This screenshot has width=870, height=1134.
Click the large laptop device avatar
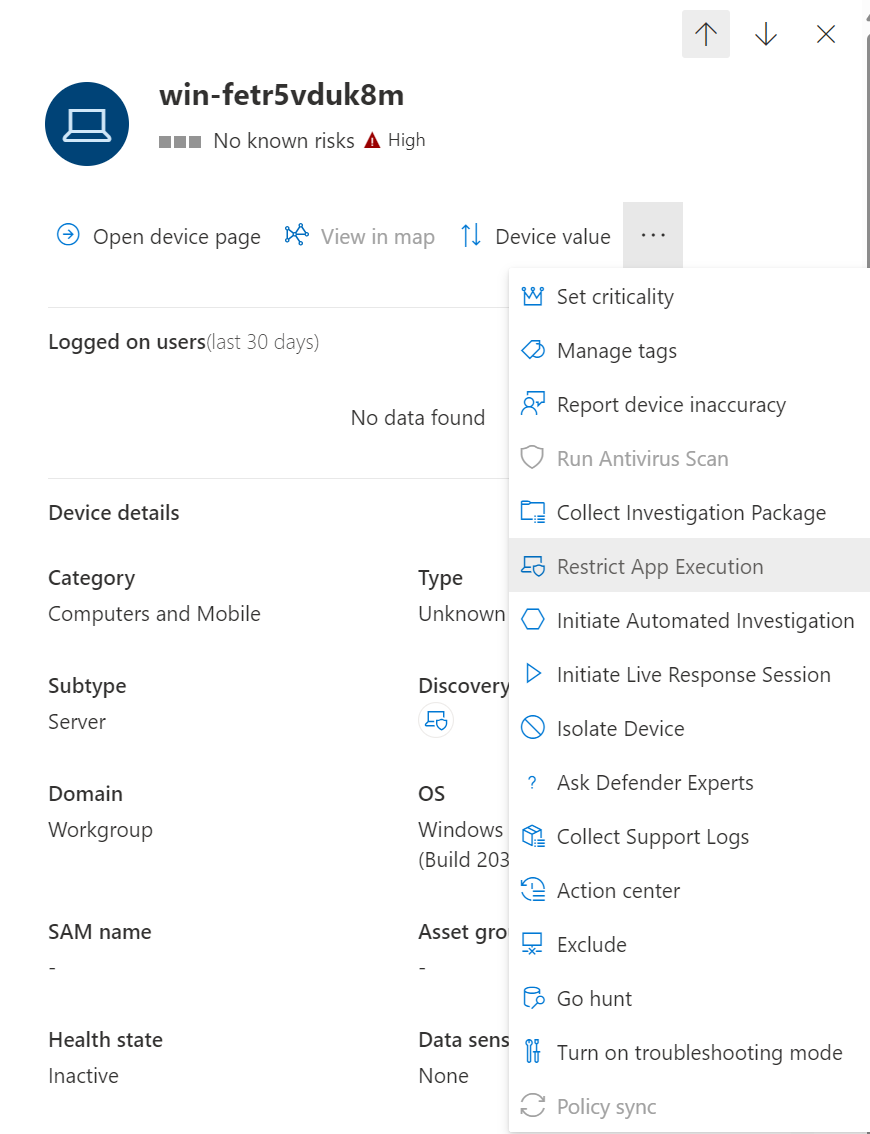pos(87,124)
